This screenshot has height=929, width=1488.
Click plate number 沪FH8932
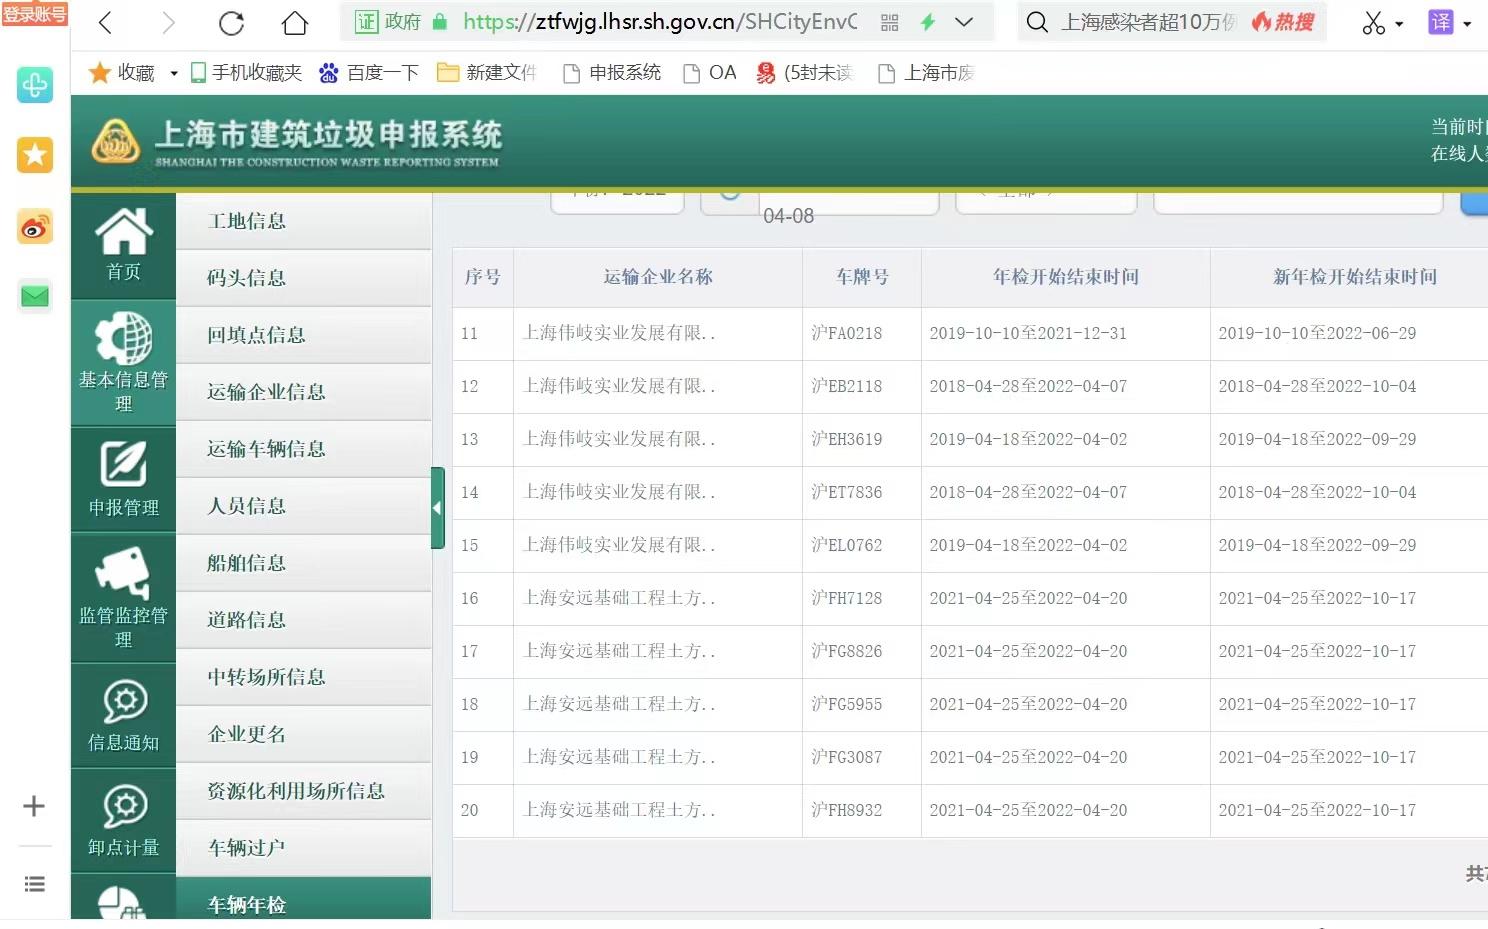847,810
